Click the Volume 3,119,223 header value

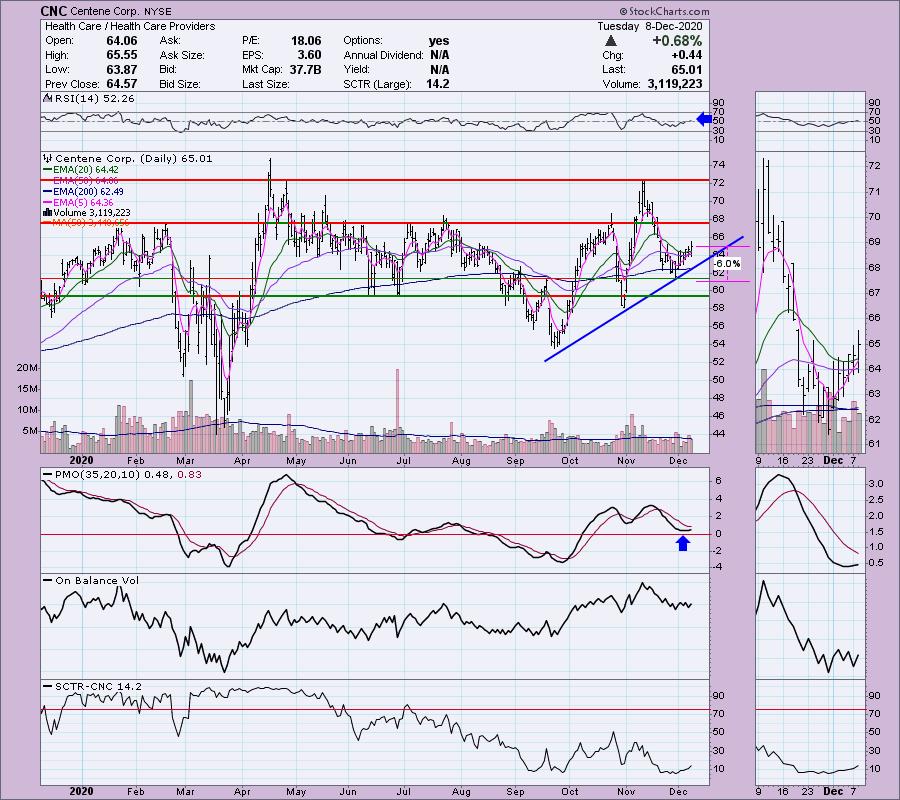click(x=675, y=84)
